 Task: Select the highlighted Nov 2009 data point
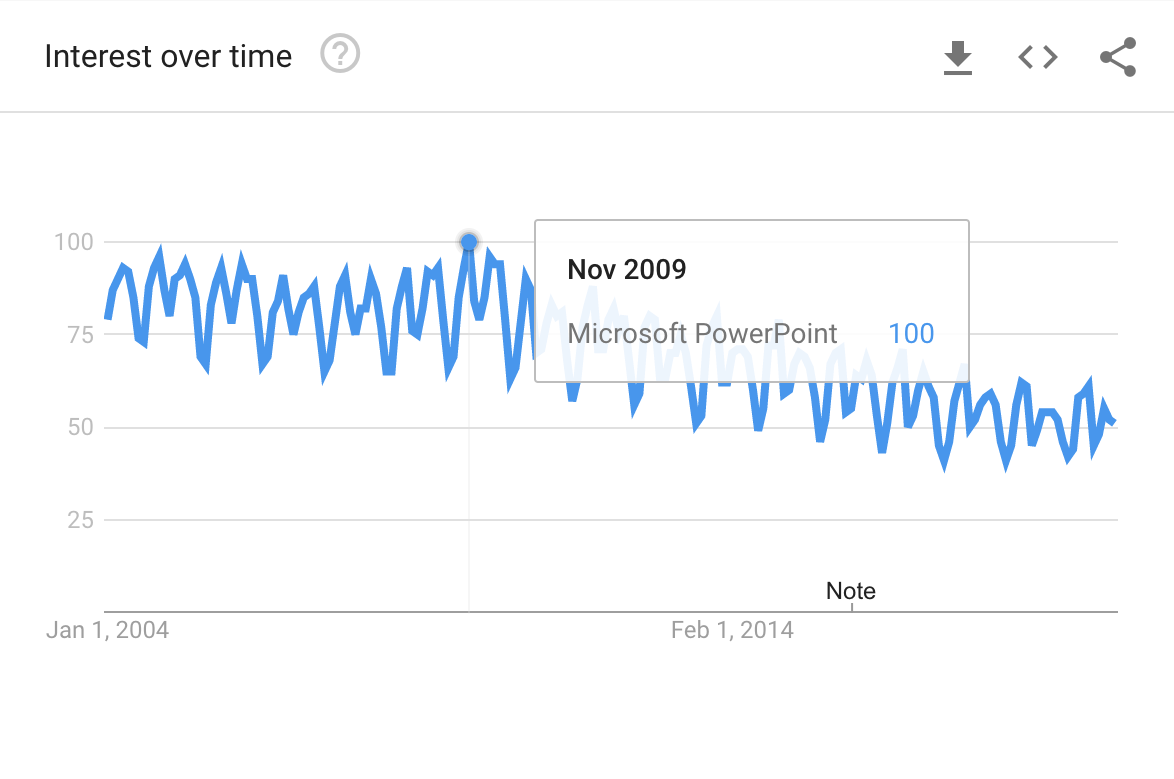(x=469, y=242)
